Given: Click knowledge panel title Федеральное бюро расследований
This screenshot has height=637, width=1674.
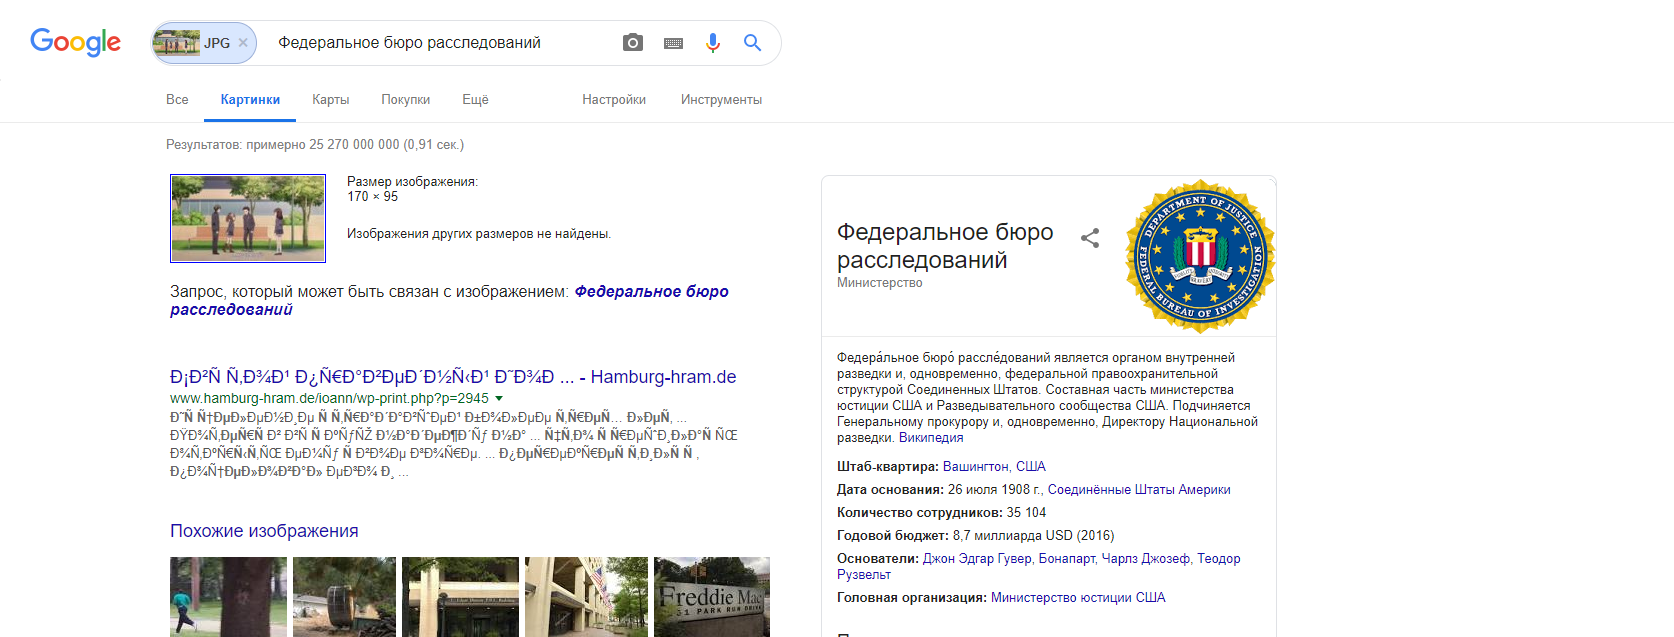Looking at the screenshot, I should 945,246.
